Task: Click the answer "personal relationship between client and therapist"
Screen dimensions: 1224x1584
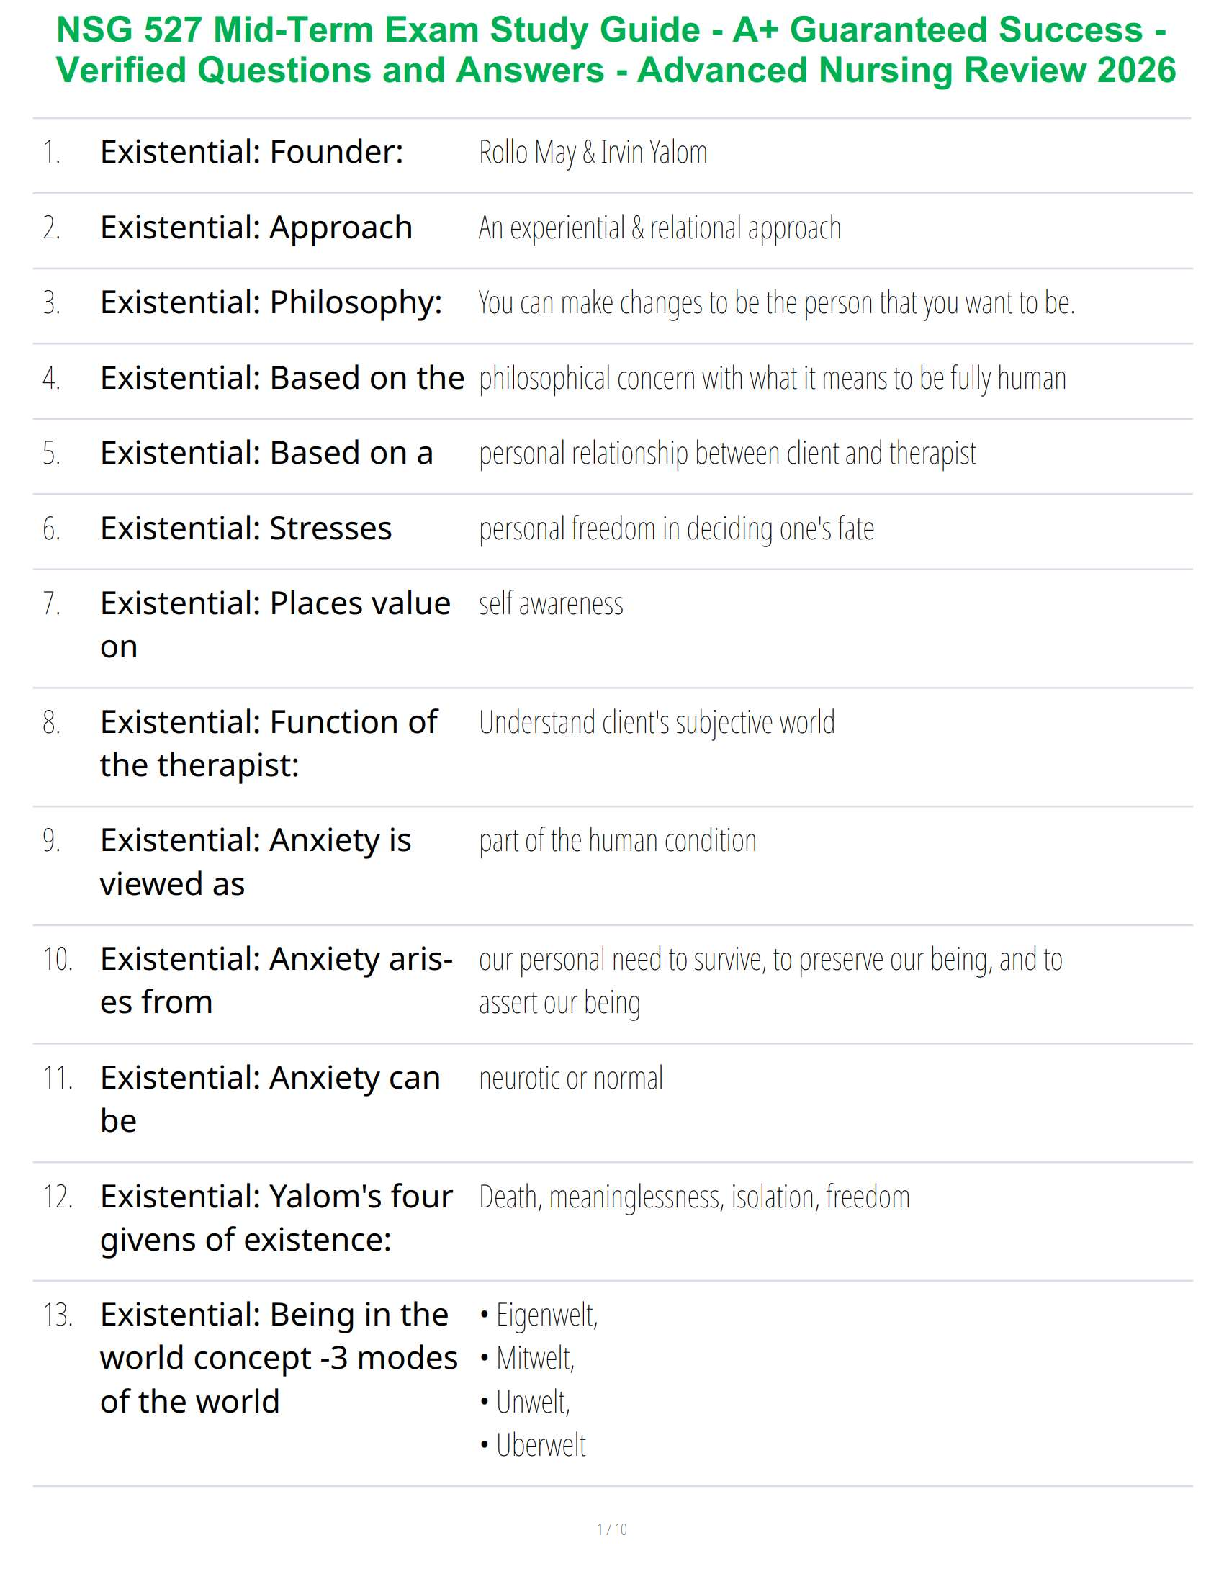Action: pyautogui.click(x=727, y=453)
